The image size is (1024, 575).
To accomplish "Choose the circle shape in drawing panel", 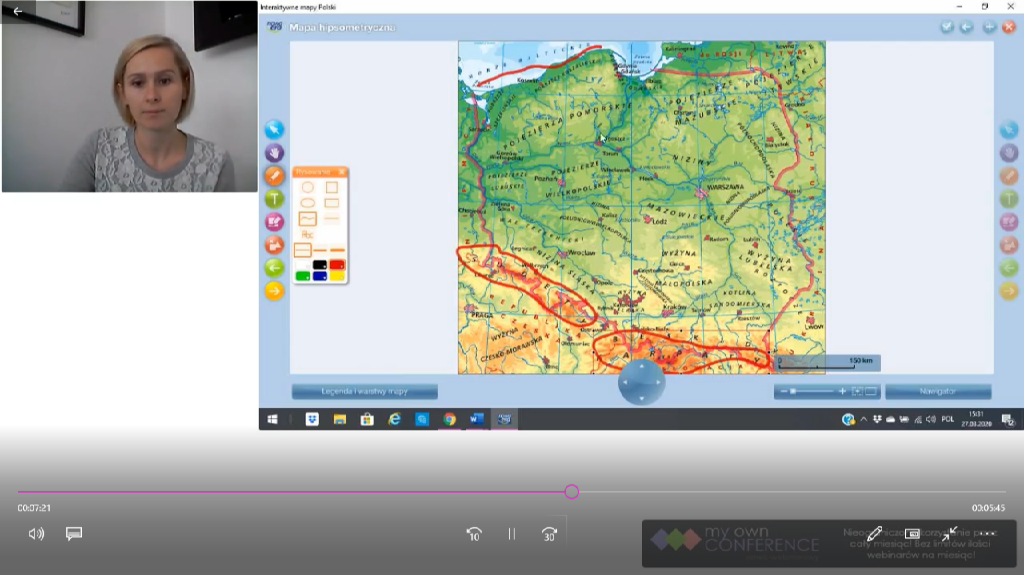I will (307, 187).
